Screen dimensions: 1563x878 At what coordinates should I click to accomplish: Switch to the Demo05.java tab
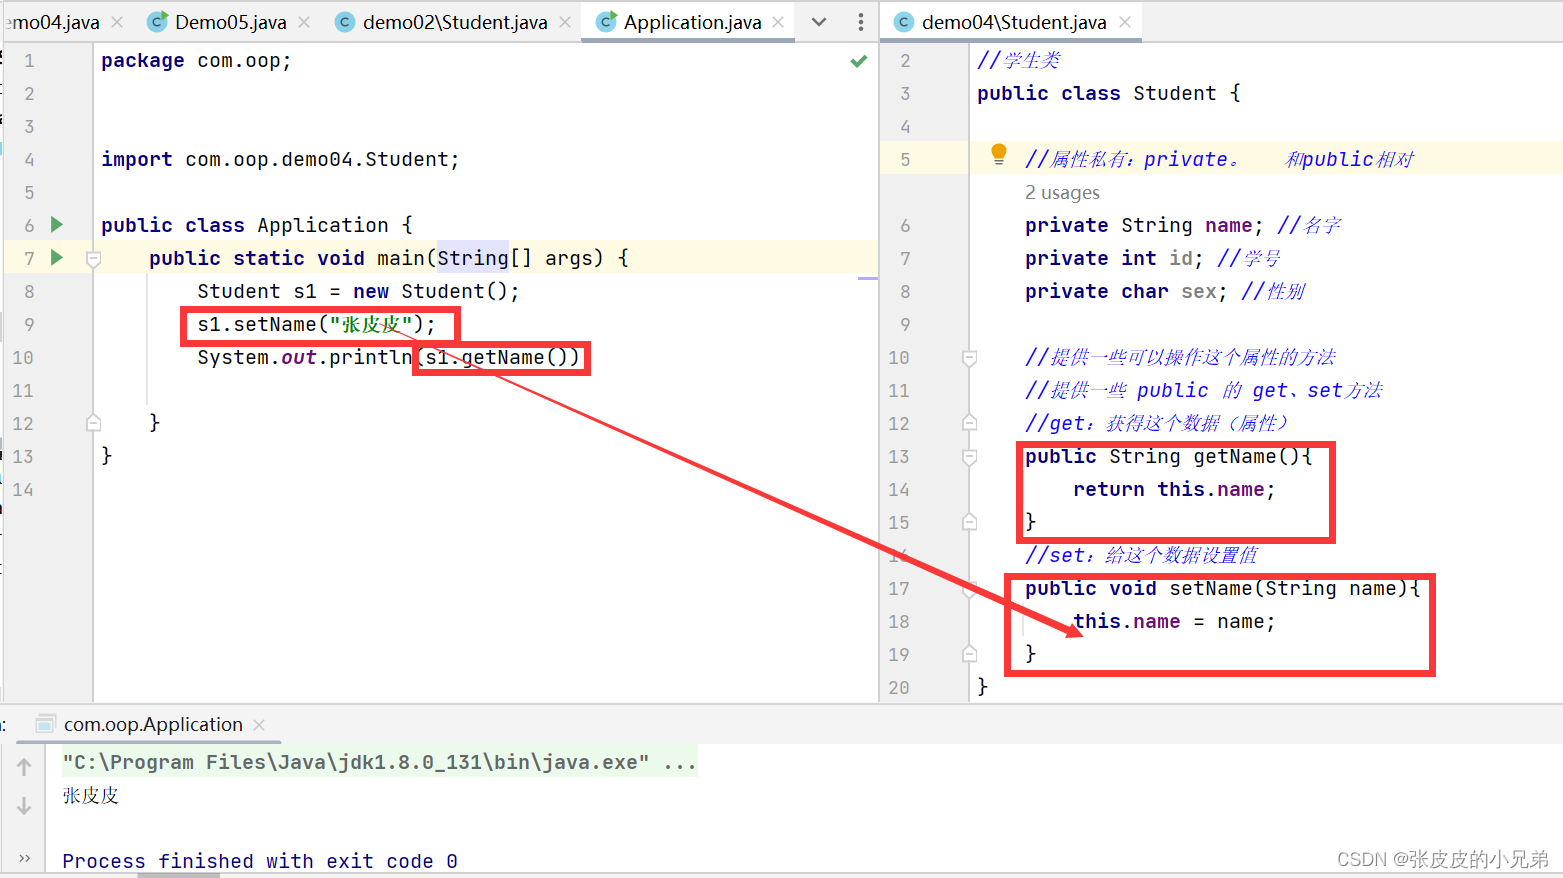[230, 22]
